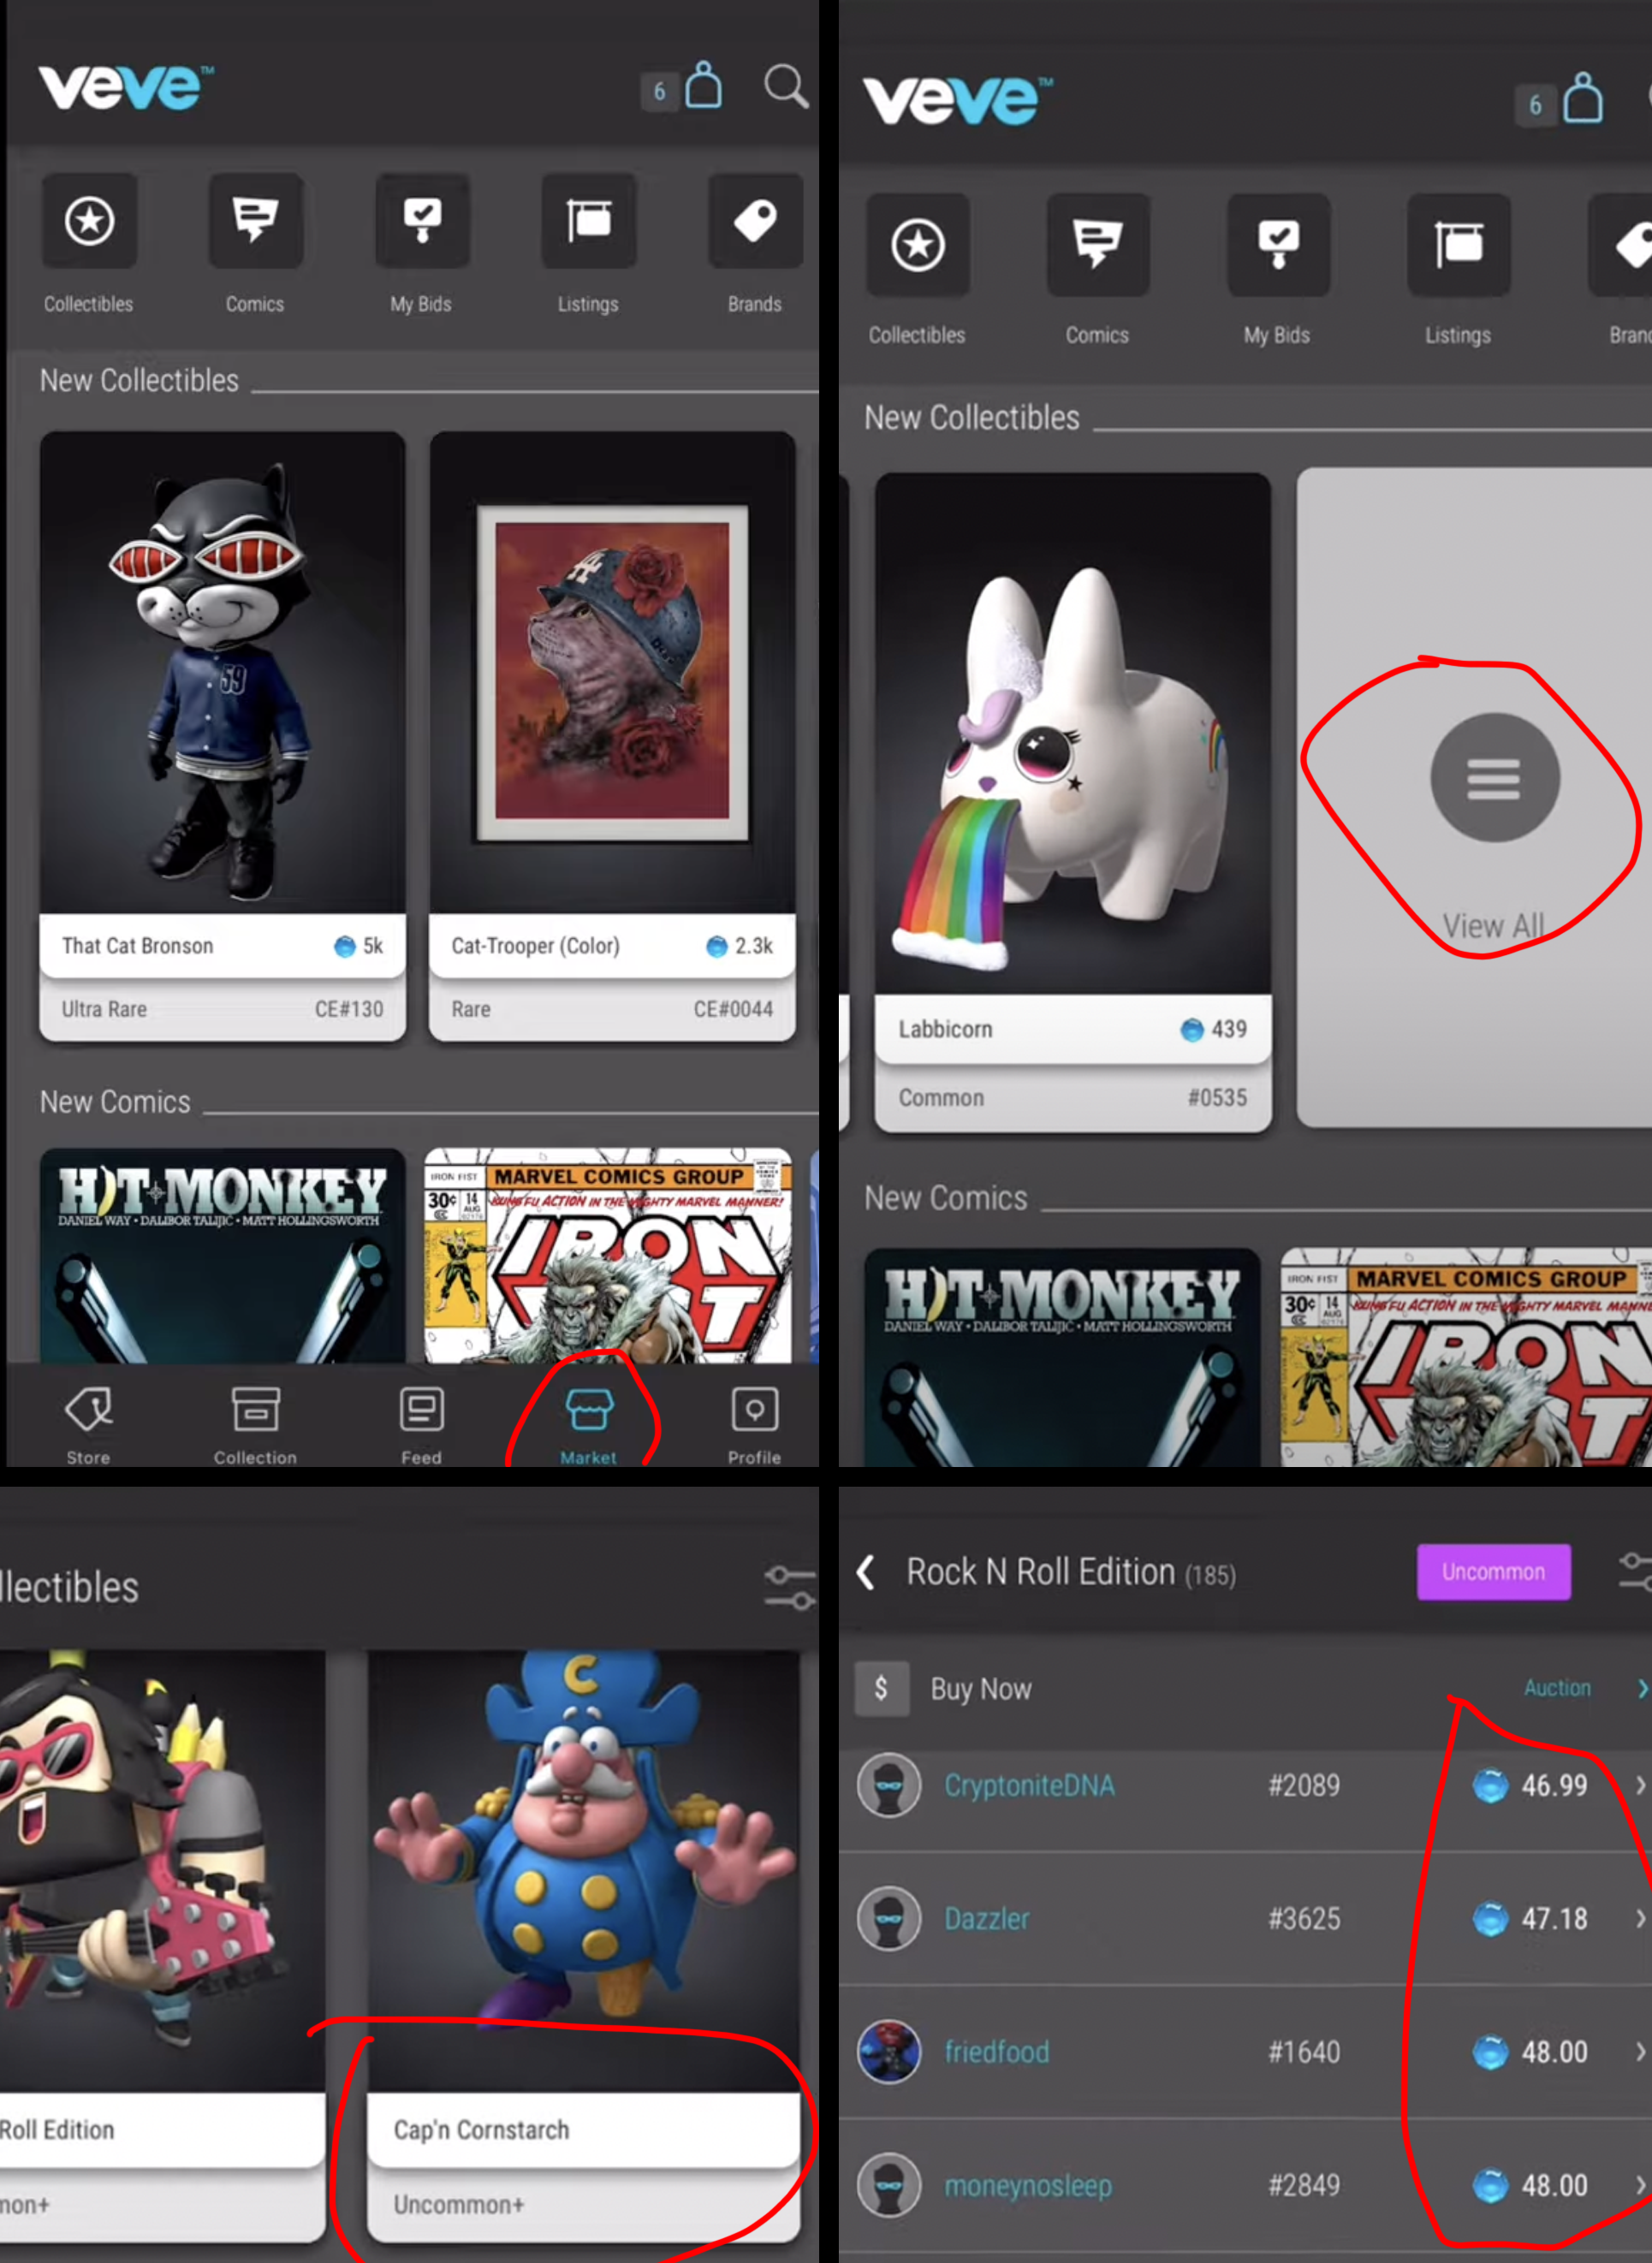Tap the bag icon on the That Cat Bronson screen

pos(704,85)
